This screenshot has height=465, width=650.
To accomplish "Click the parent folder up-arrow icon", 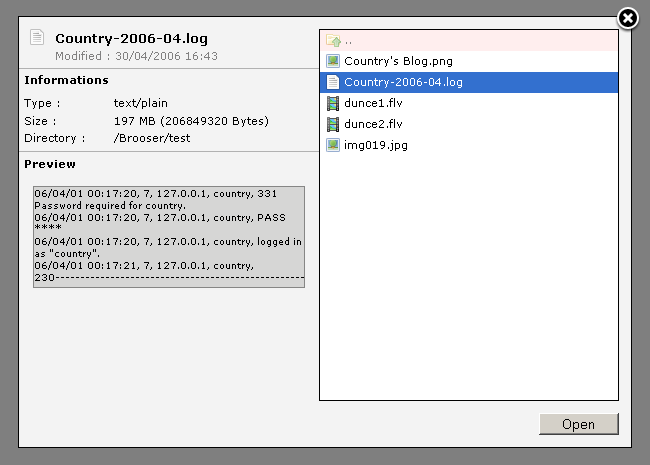I will coord(333,41).
